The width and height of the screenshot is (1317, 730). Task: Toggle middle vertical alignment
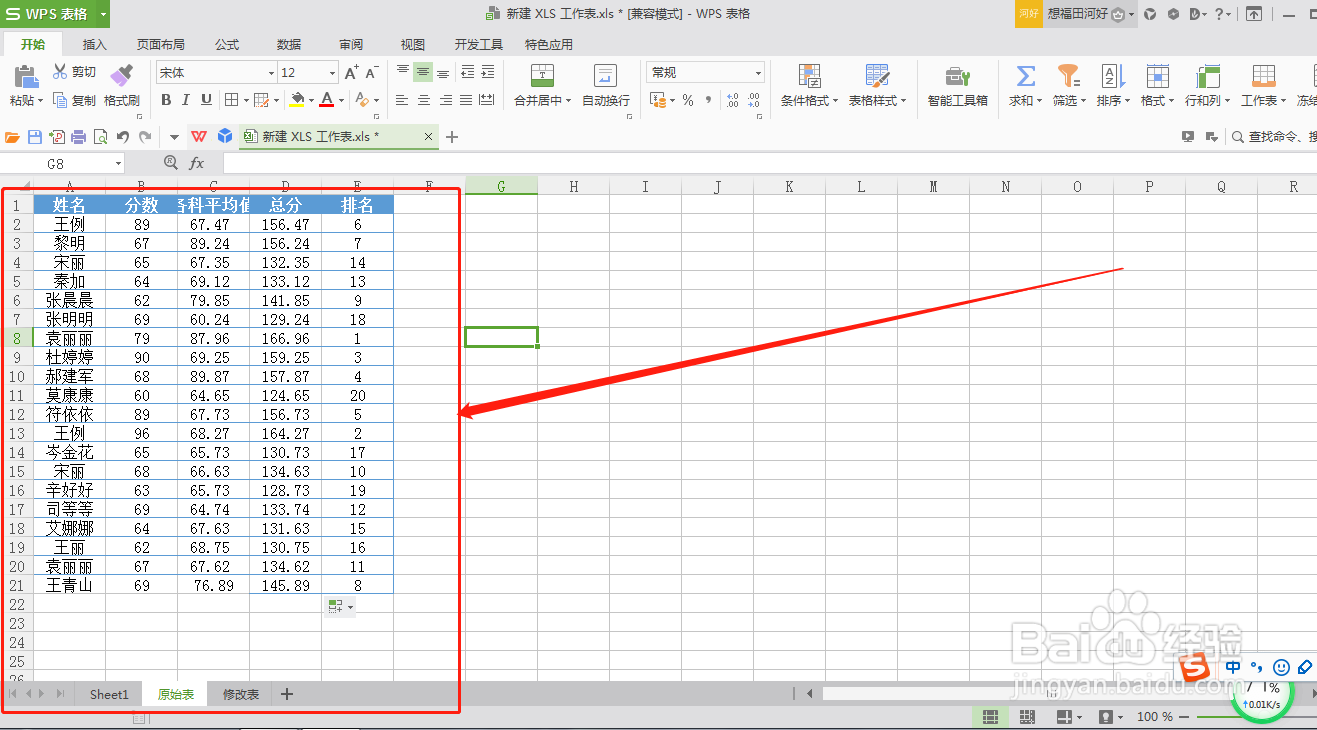point(423,72)
